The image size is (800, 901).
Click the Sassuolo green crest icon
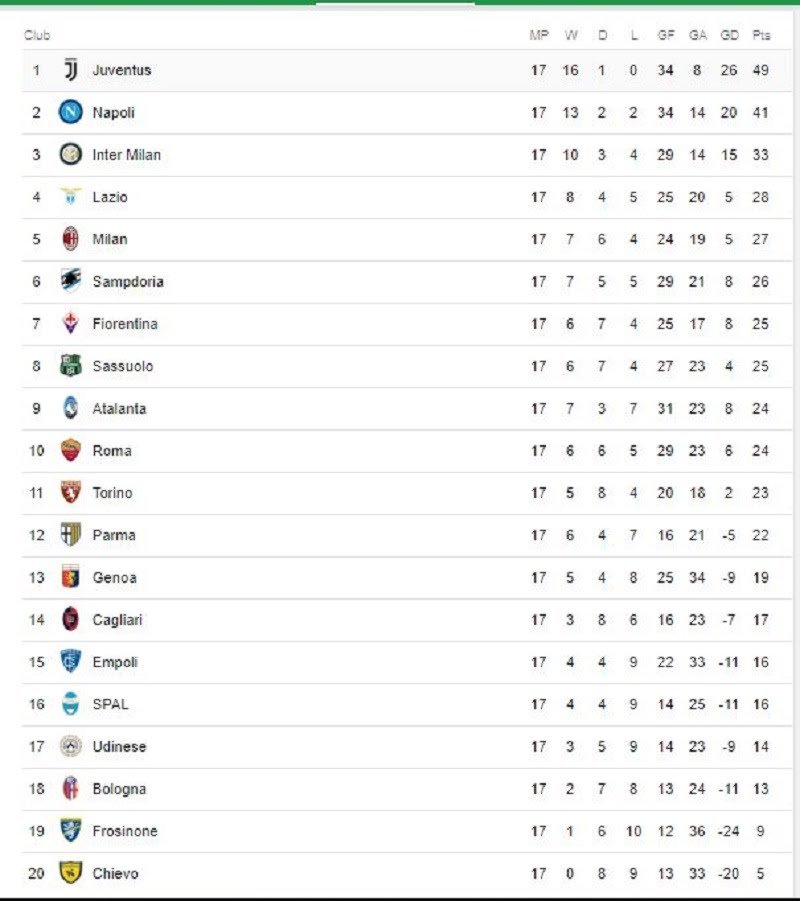[x=71, y=365]
